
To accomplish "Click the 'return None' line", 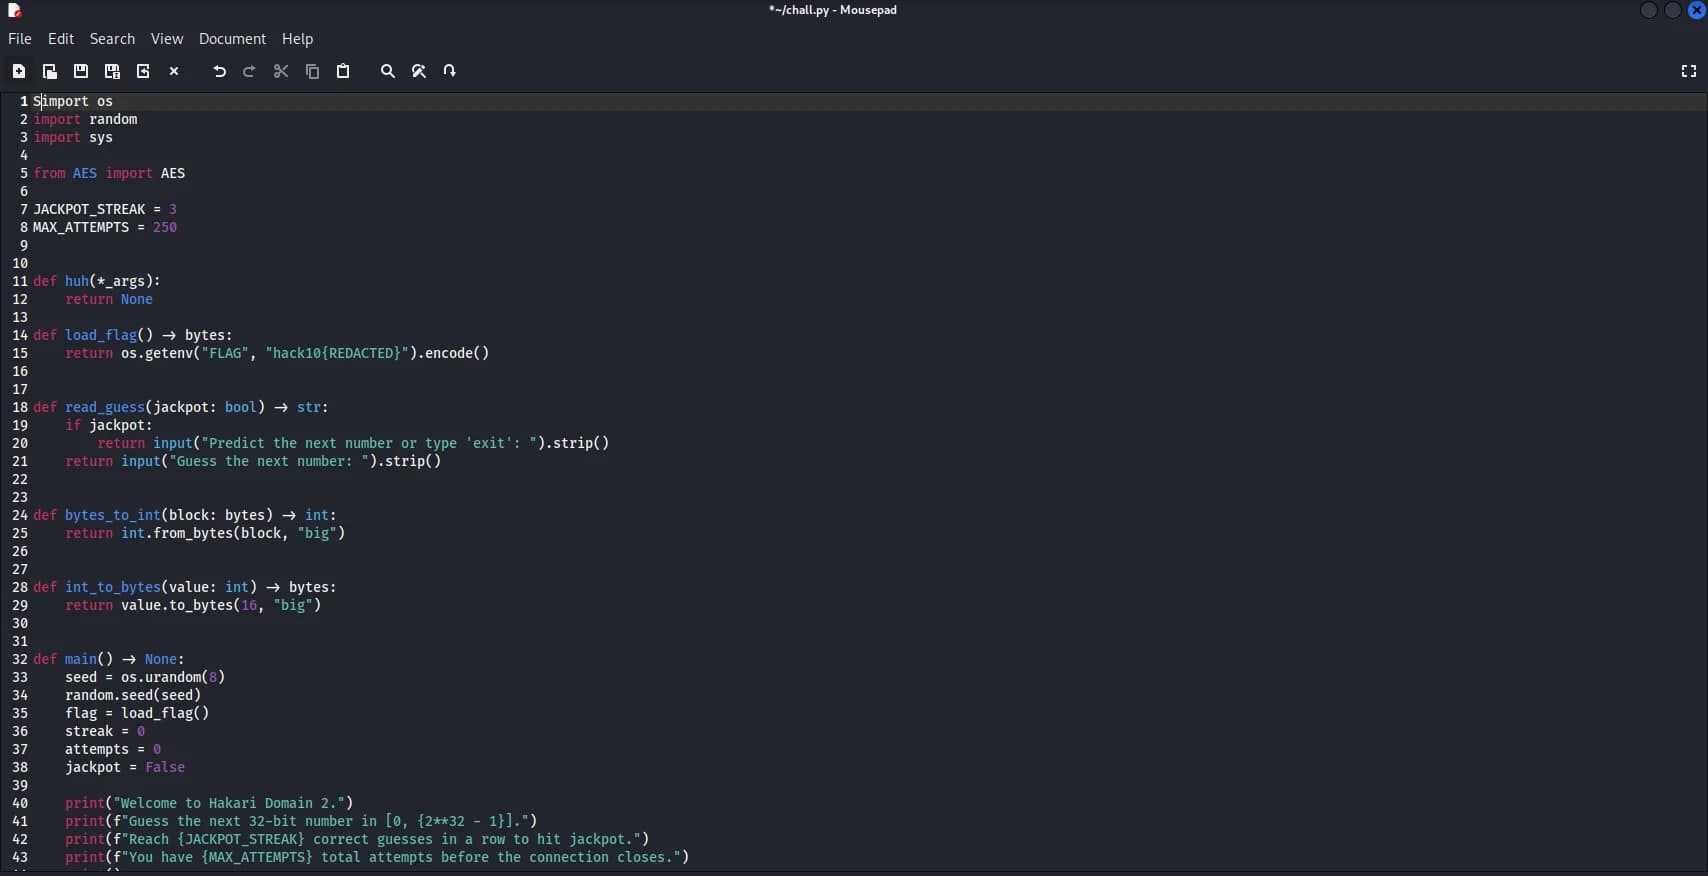I will 109,299.
